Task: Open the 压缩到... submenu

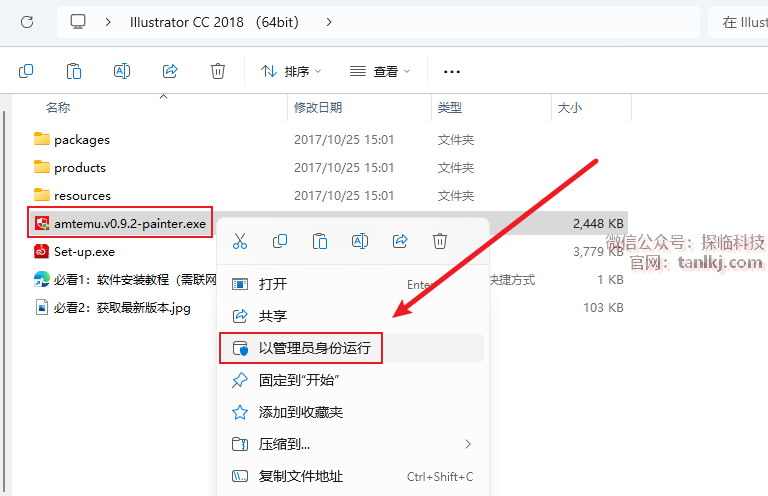Action: pos(352,444)
